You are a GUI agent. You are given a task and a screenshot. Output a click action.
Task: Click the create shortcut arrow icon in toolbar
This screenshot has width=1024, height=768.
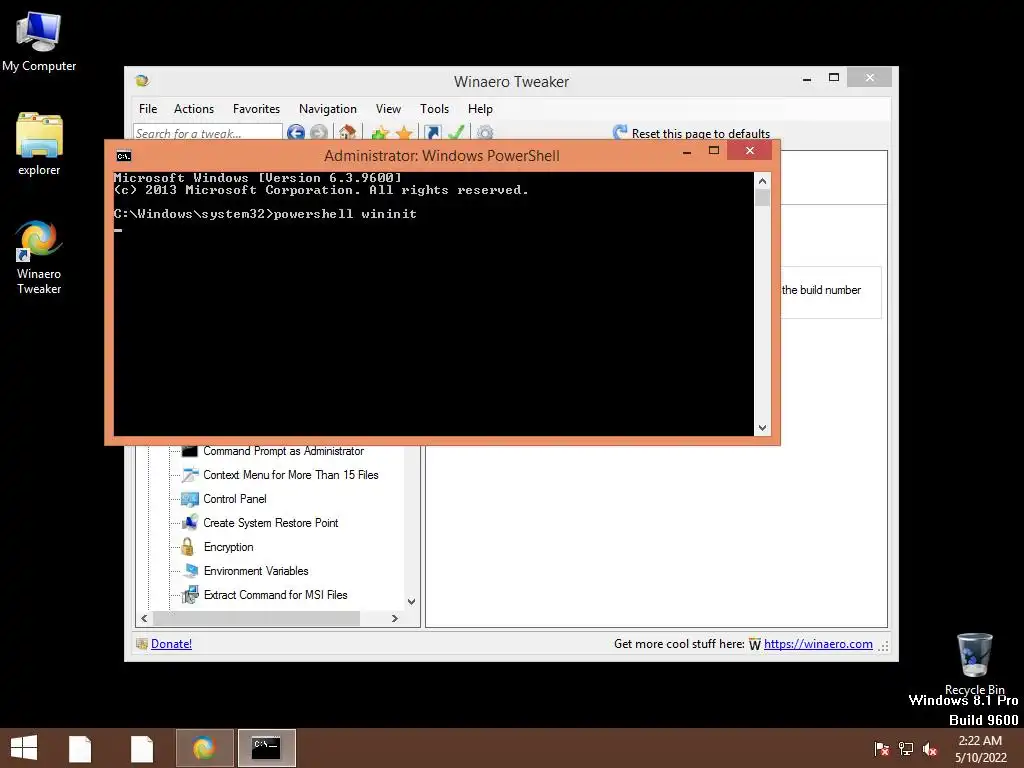[x=432, y=133]
